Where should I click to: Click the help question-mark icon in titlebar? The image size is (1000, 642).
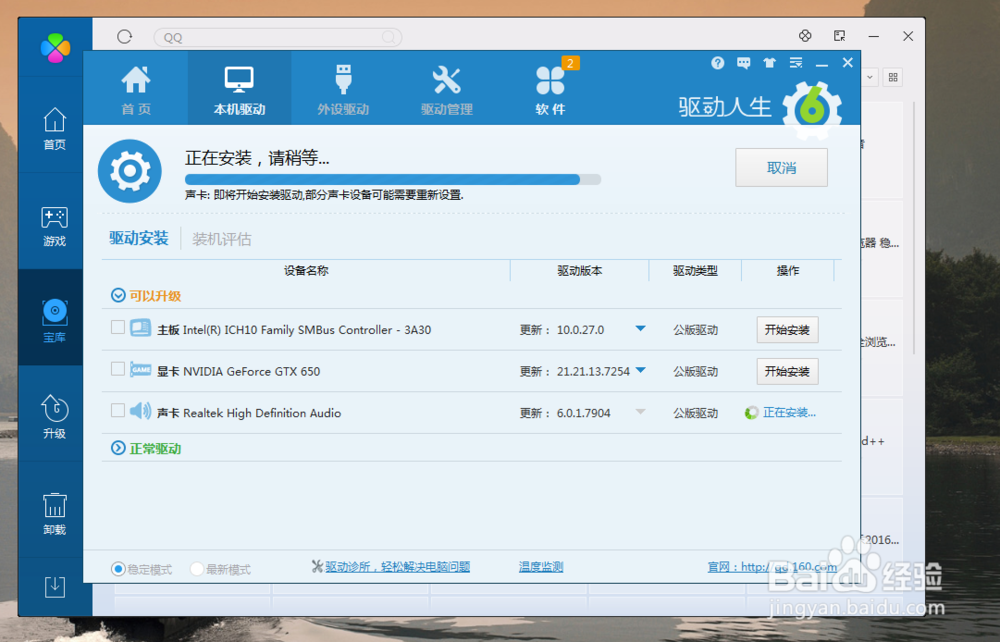(718, 63)
